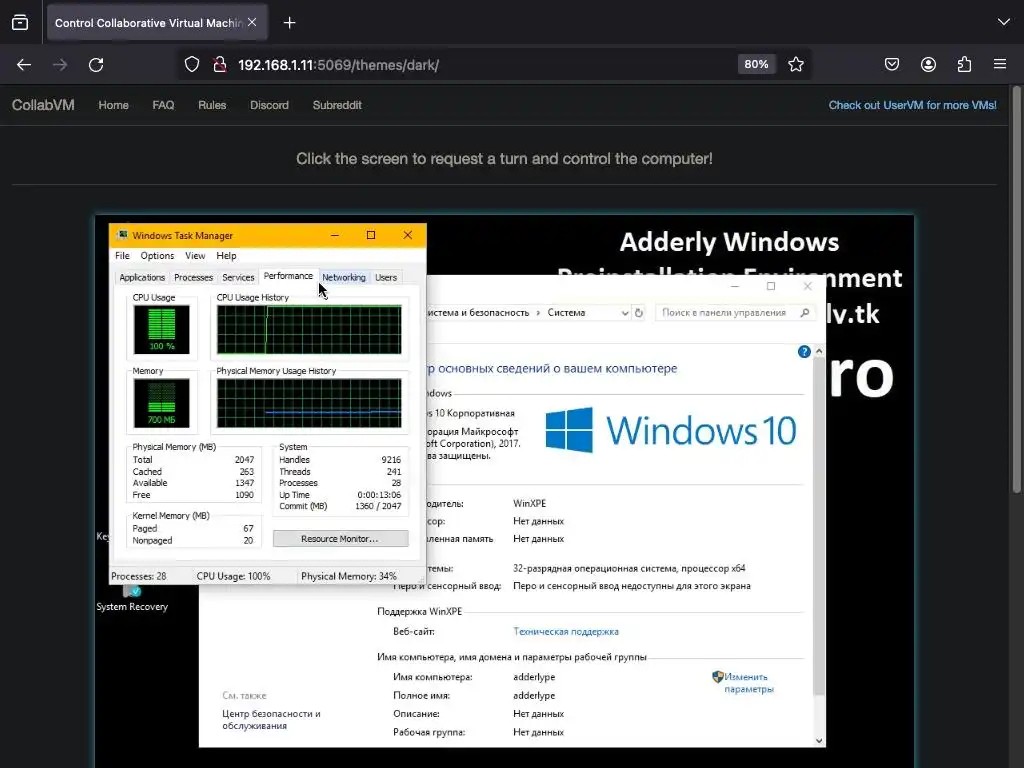Open the Discord nav link
1024x768 pixels.
[x=269, y=105]
